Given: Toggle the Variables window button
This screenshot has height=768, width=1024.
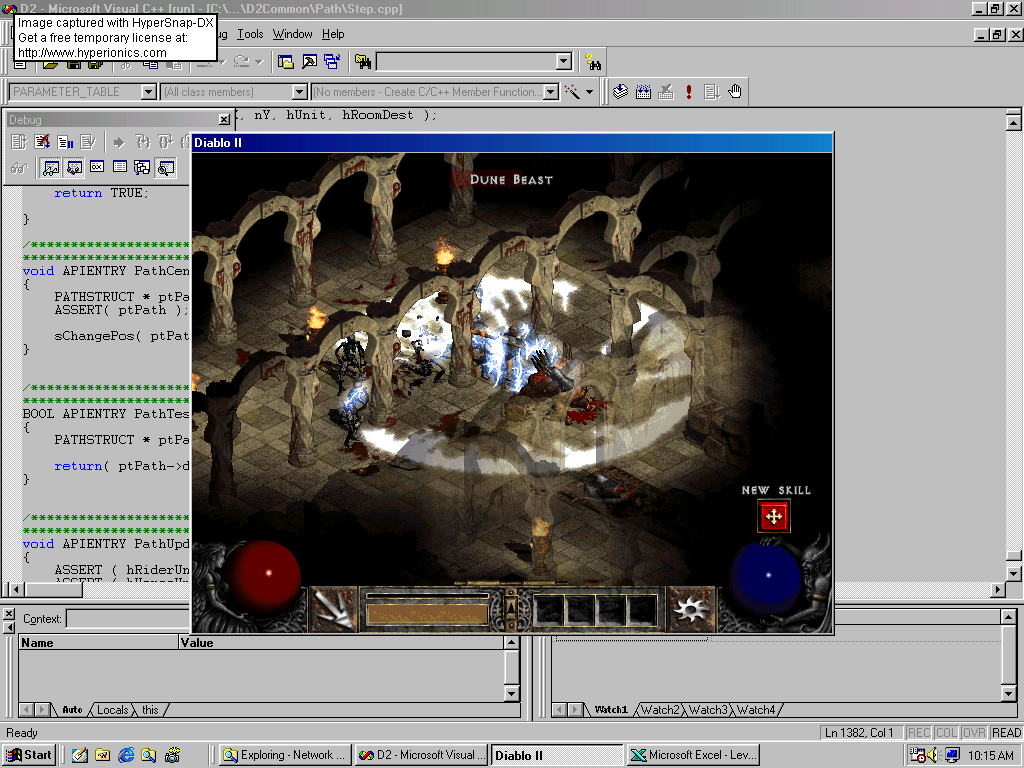Looking at the screenshot, I should pos(74,168).
